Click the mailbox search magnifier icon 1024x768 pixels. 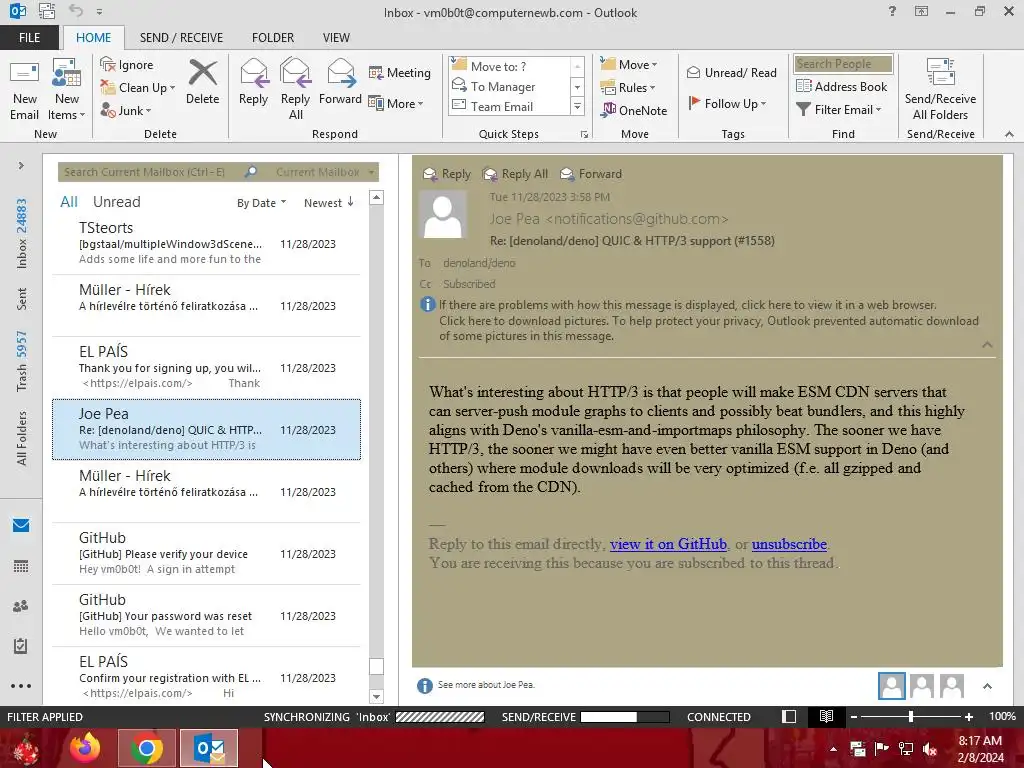point(251,172)
